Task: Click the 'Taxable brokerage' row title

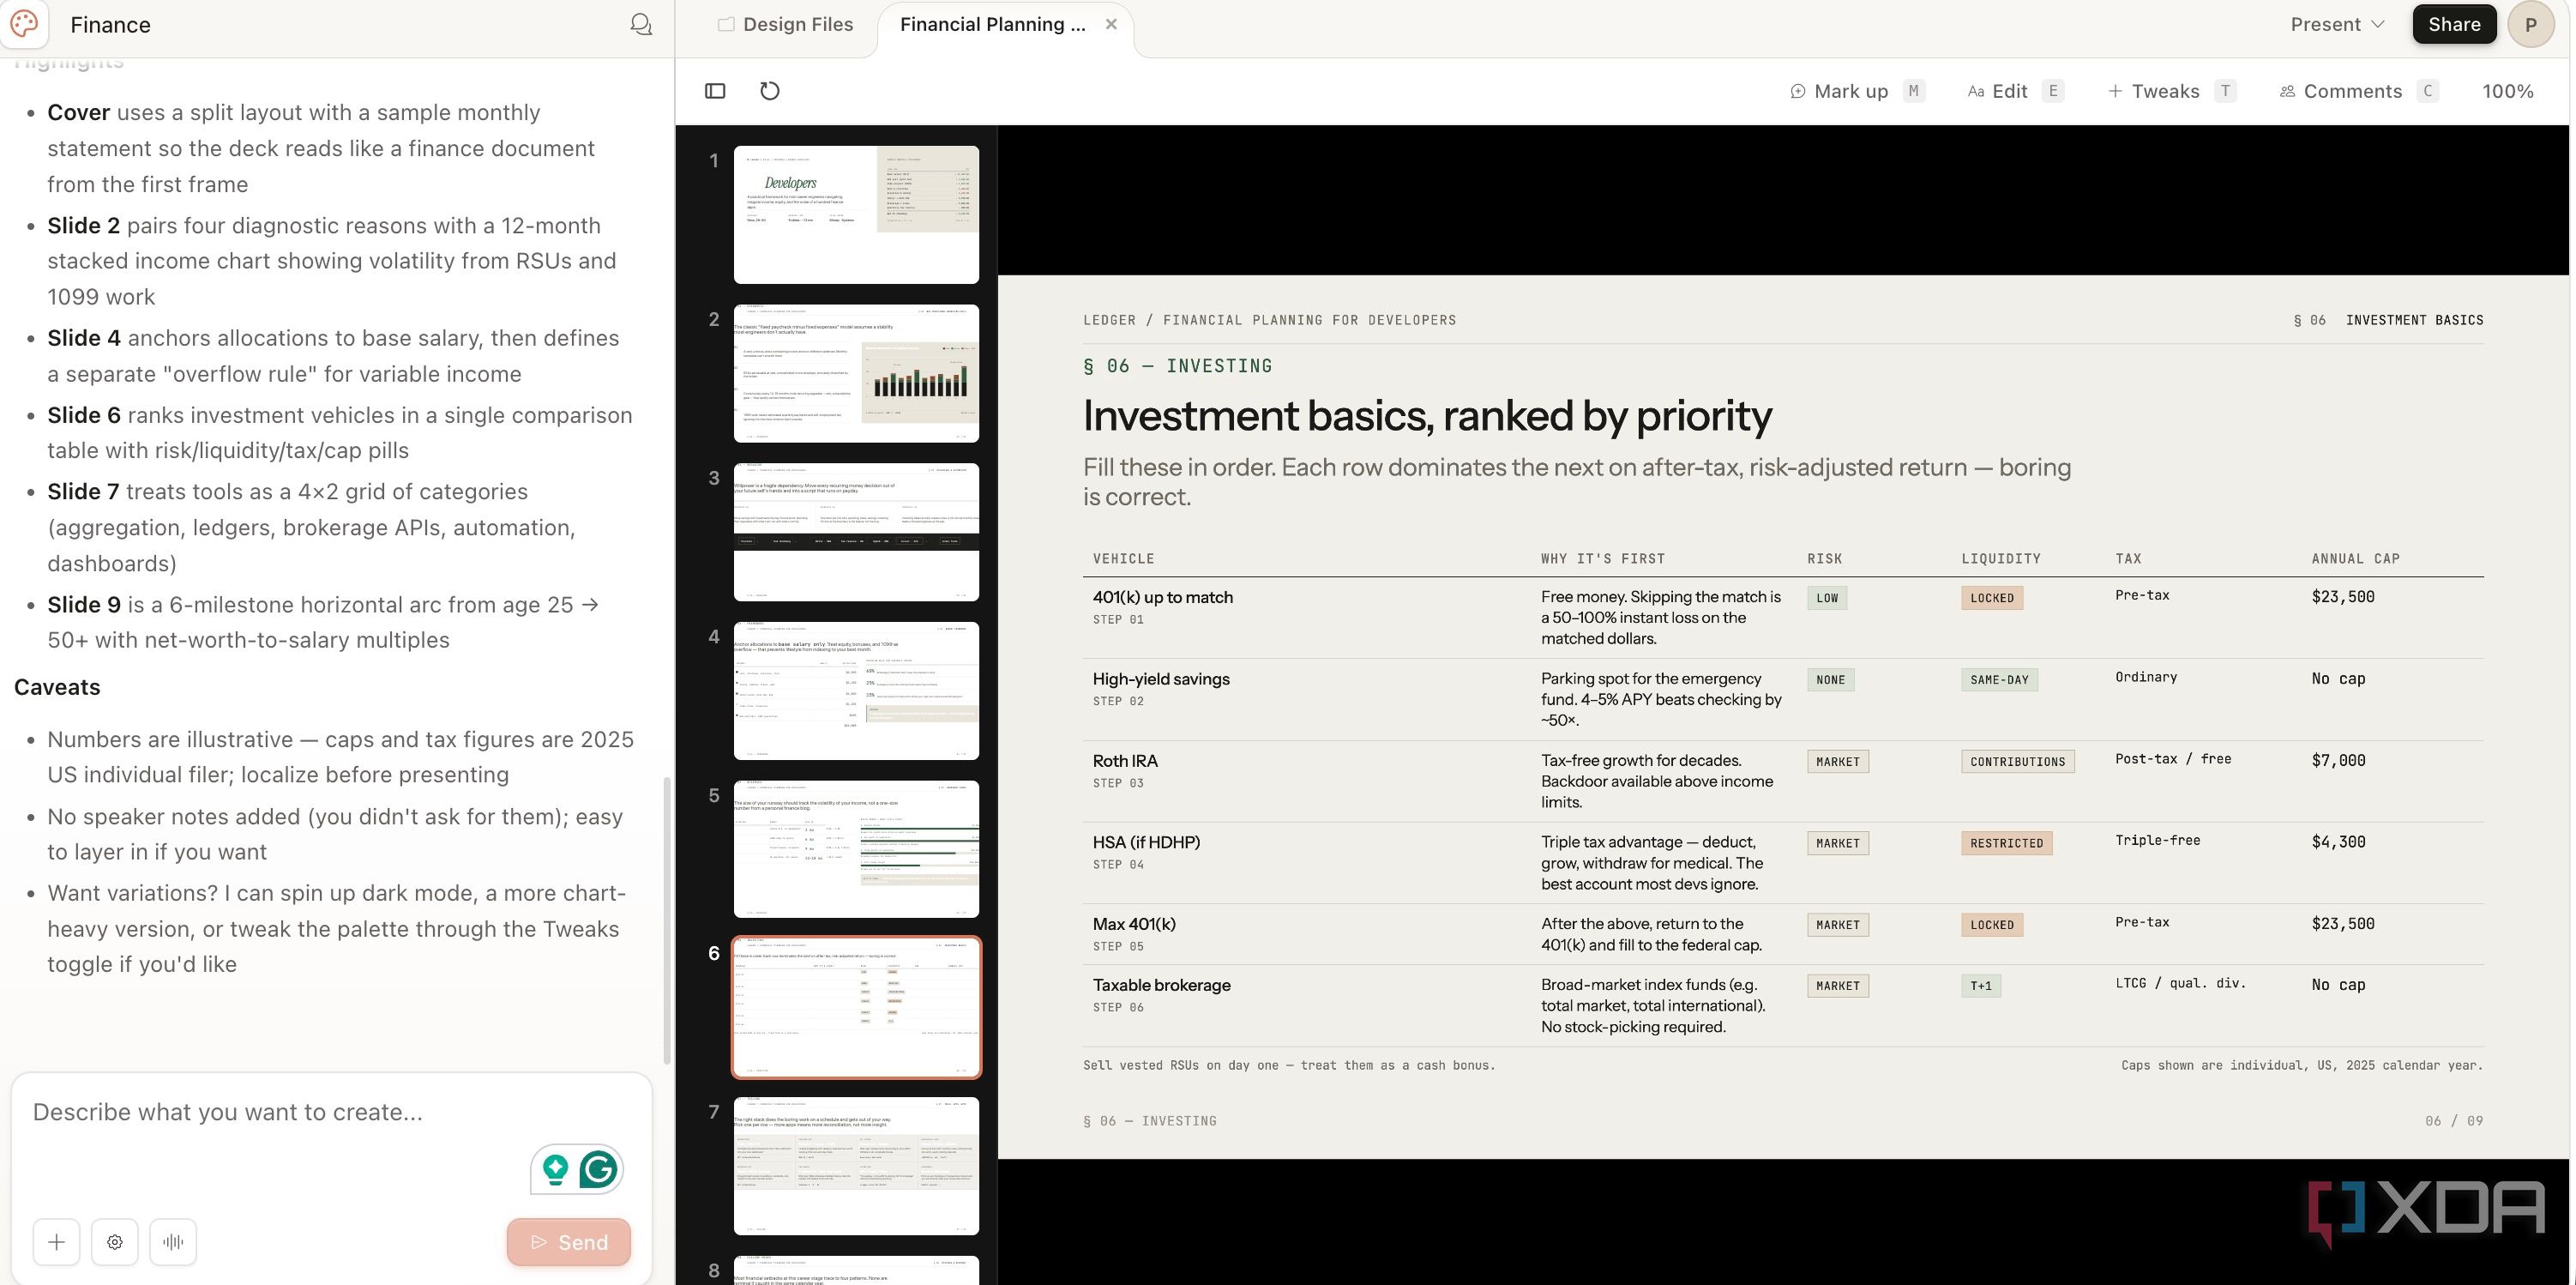Action: tap(1161, 985)
